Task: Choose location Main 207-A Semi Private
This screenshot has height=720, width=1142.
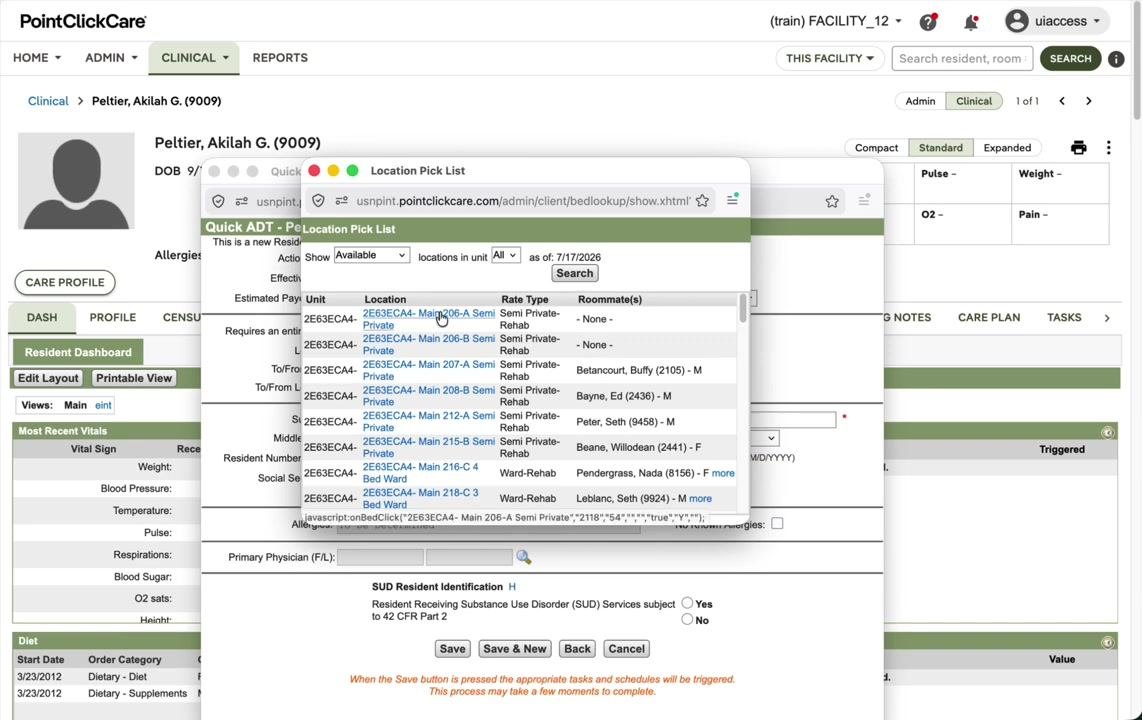Action: pos(428,371)
